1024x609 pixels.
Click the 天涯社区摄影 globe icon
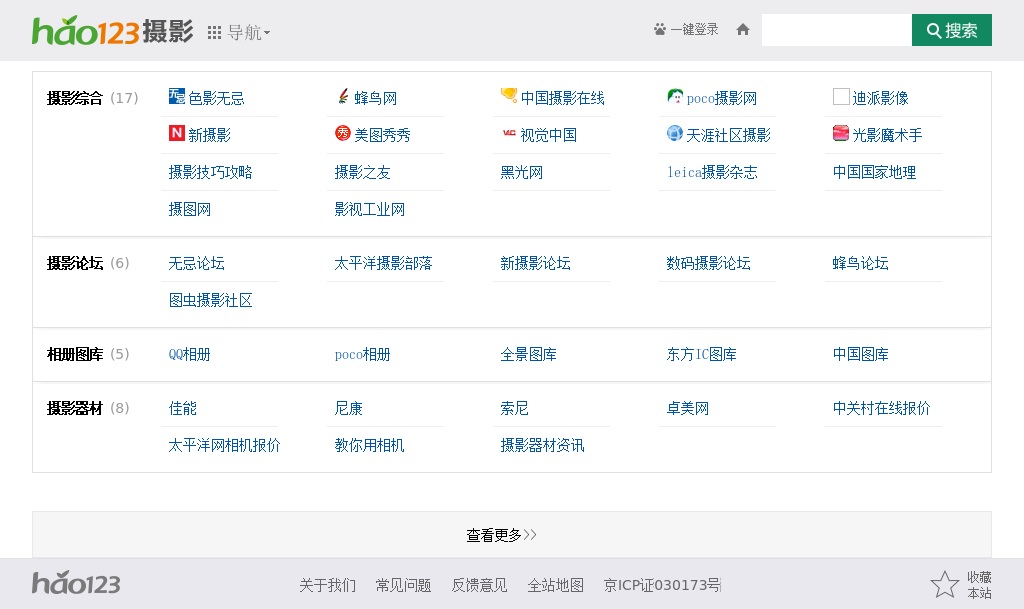[x=675, y=134]
